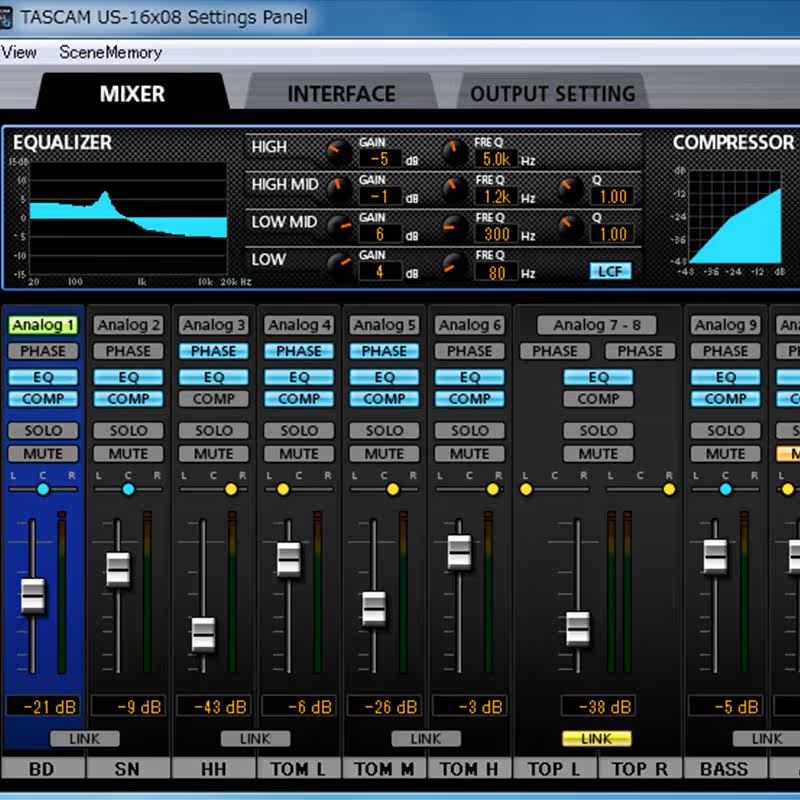
Task: Click the -43 dB level readout for HH
Action: (214, 706)
